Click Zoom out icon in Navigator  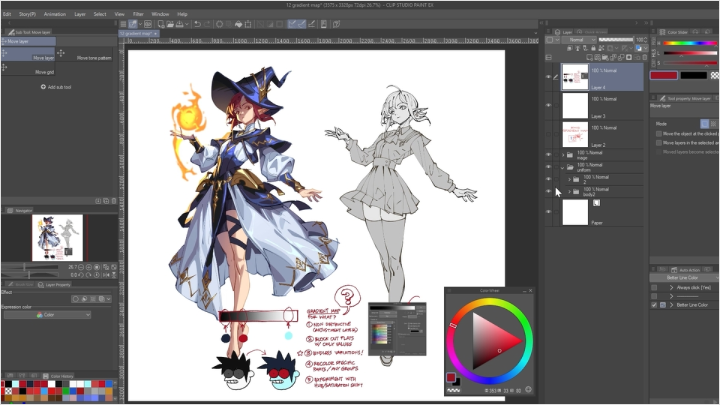81,267
